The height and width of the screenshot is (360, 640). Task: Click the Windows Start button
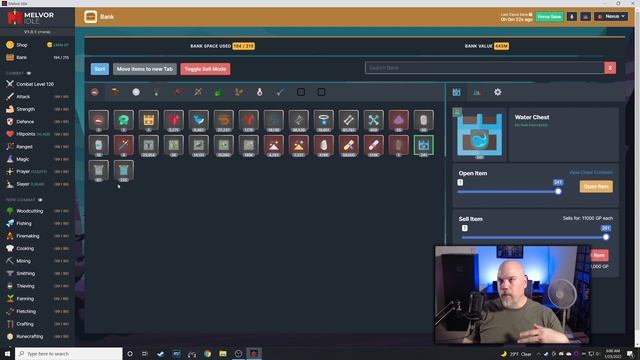7,353
